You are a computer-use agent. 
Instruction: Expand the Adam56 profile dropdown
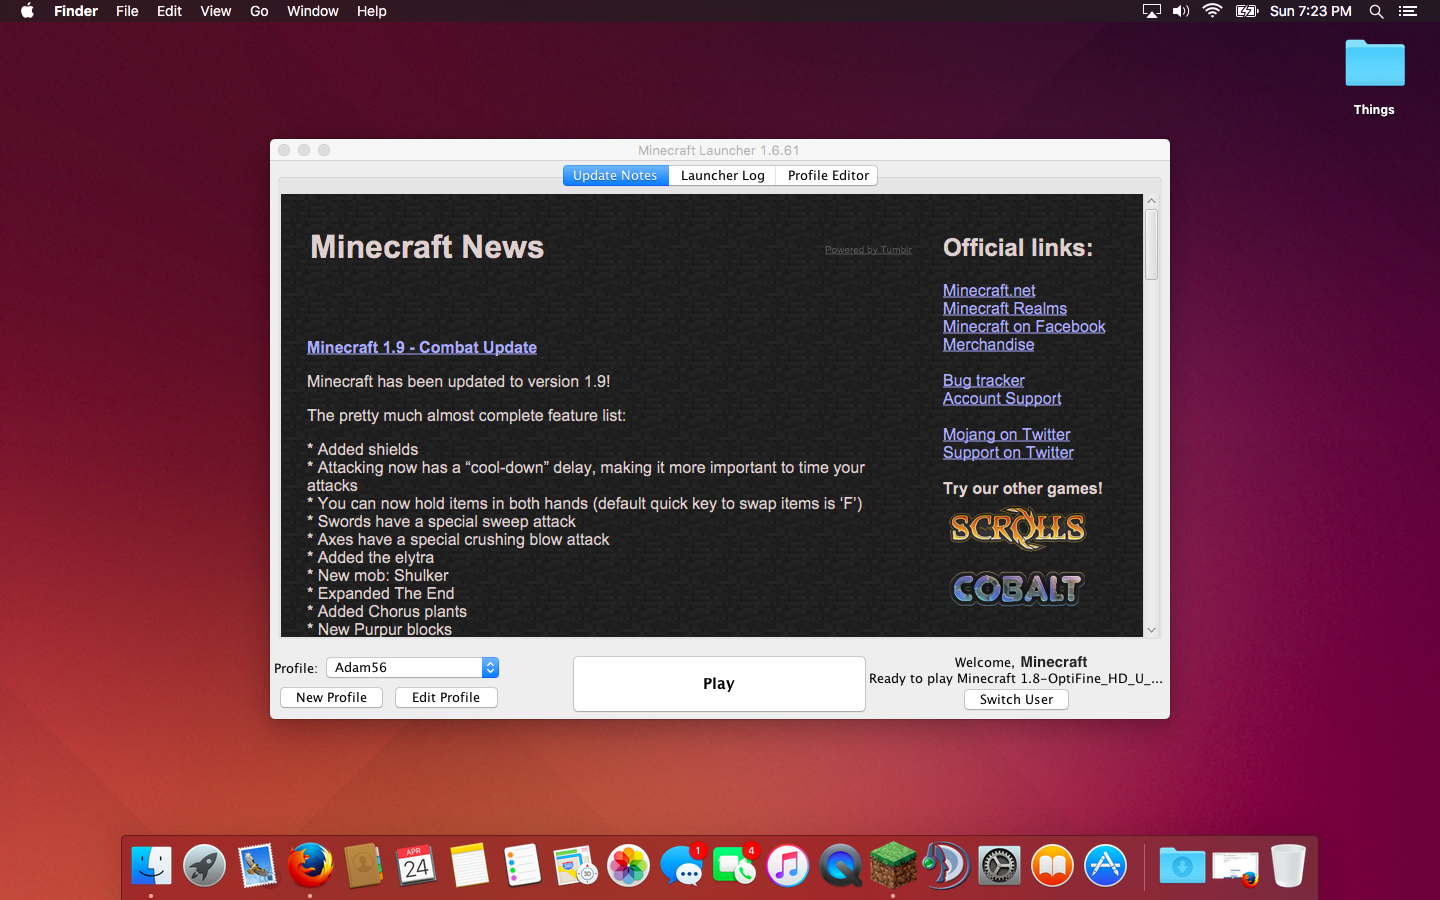click(412, 667)
